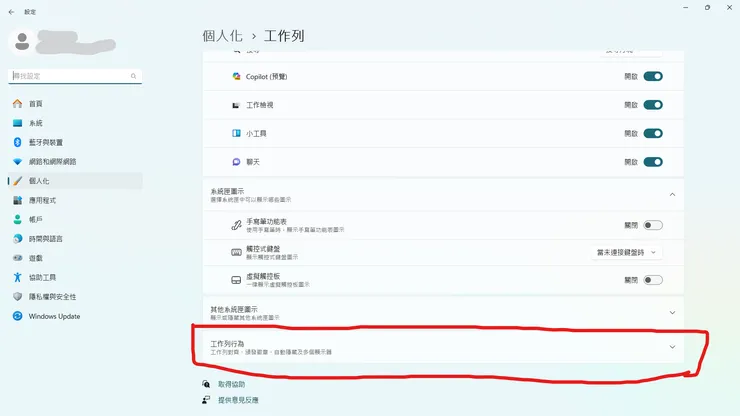The image size is (740, 416).
Task: Select Windows Update in the sidebar
Action: click(x=75, y=316)
